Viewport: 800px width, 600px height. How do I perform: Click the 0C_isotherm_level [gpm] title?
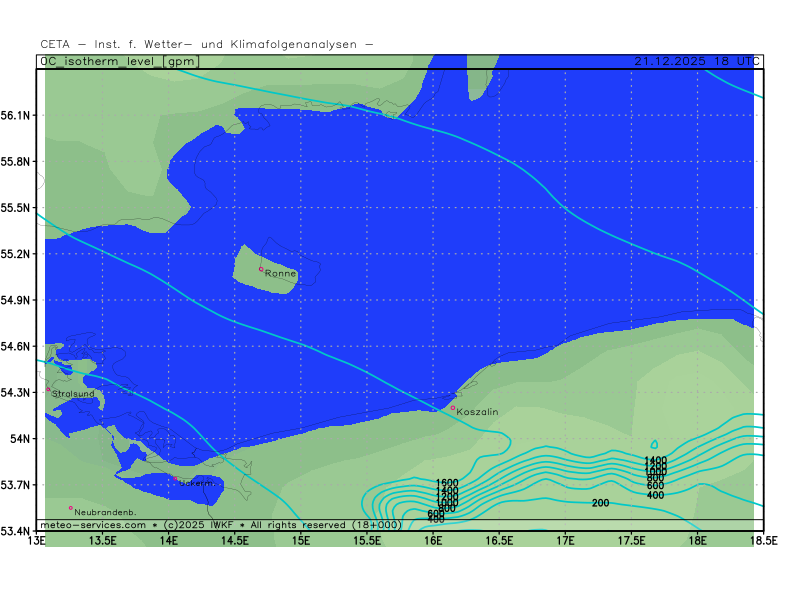pos(120,61)
